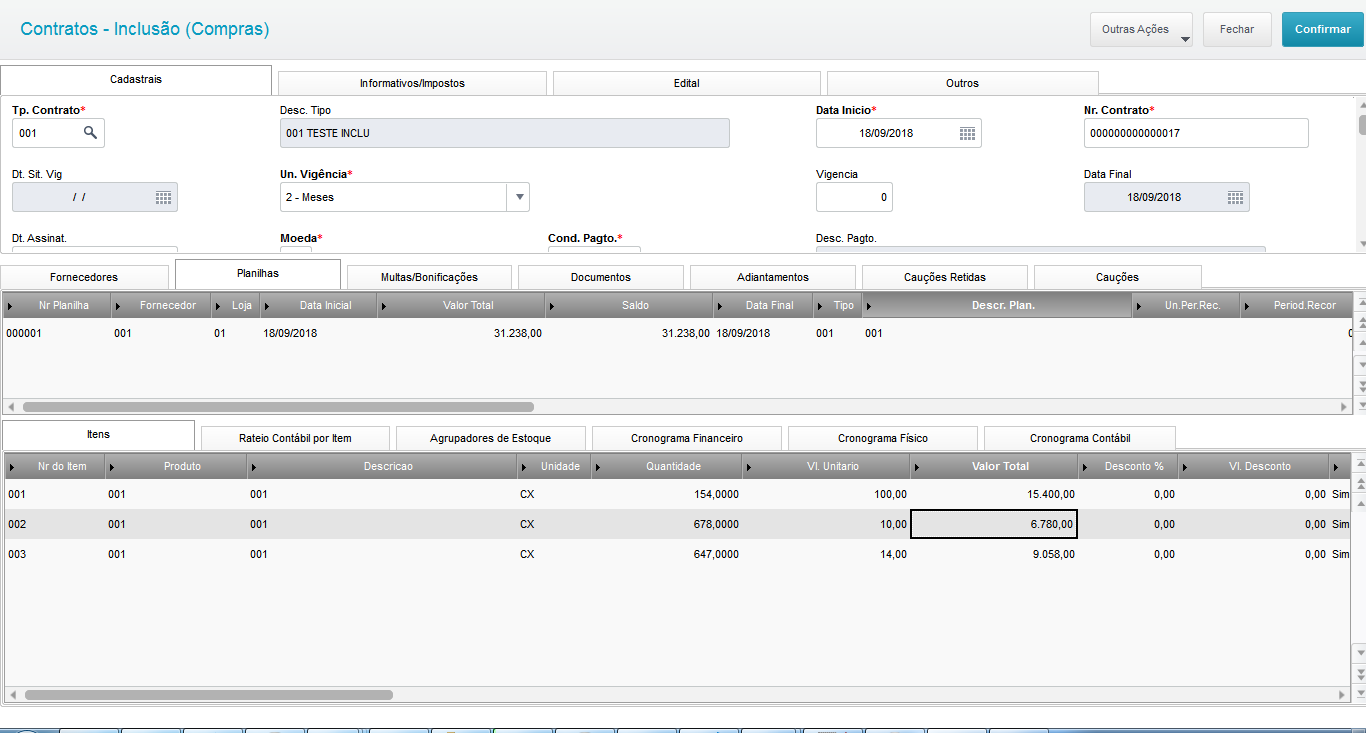Open Dt. Sit. Vig calendar icon
The width and height of the screenshot is (1366, 733).
(x=163, y=197)
